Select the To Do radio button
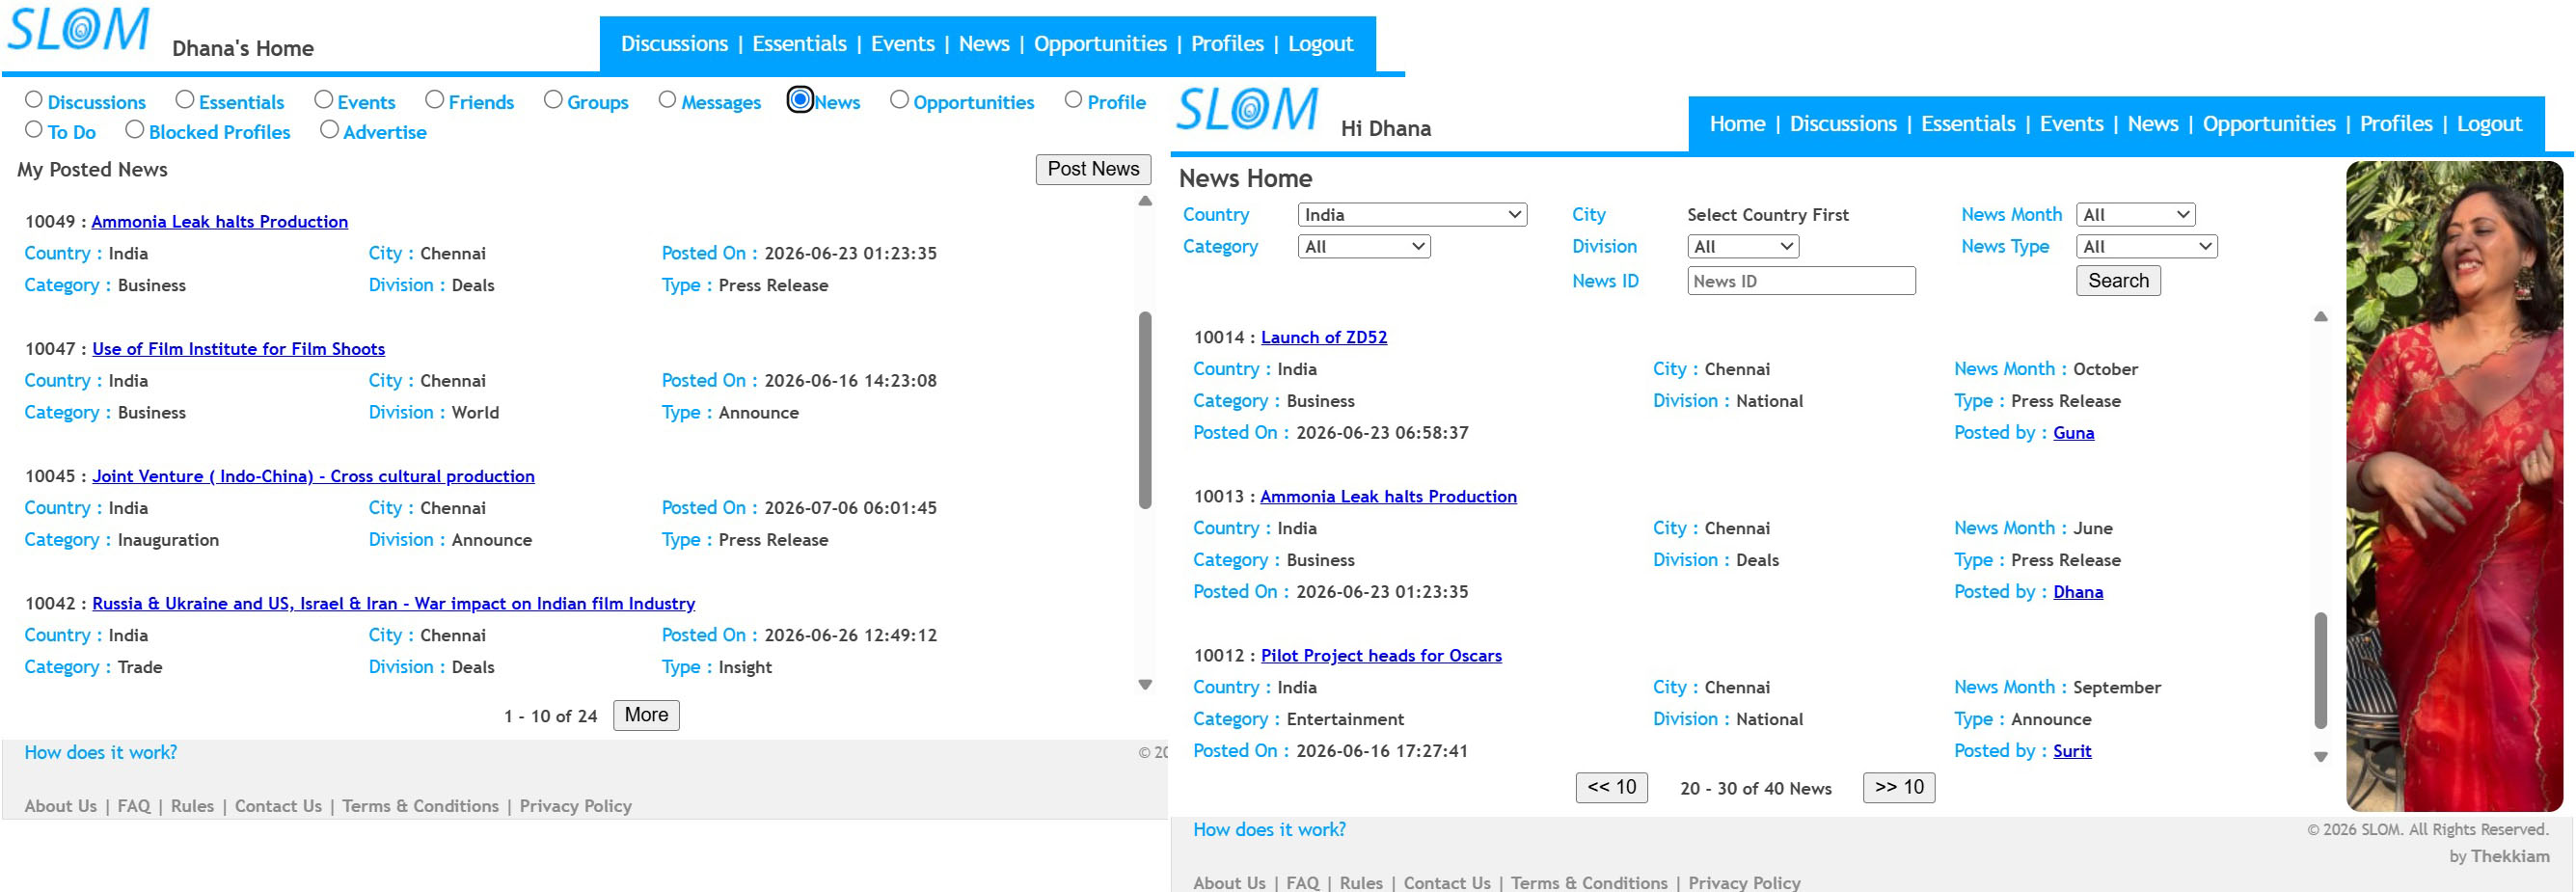The height and width of the screenshot is (892, 2576). click(x=34, y=130)
